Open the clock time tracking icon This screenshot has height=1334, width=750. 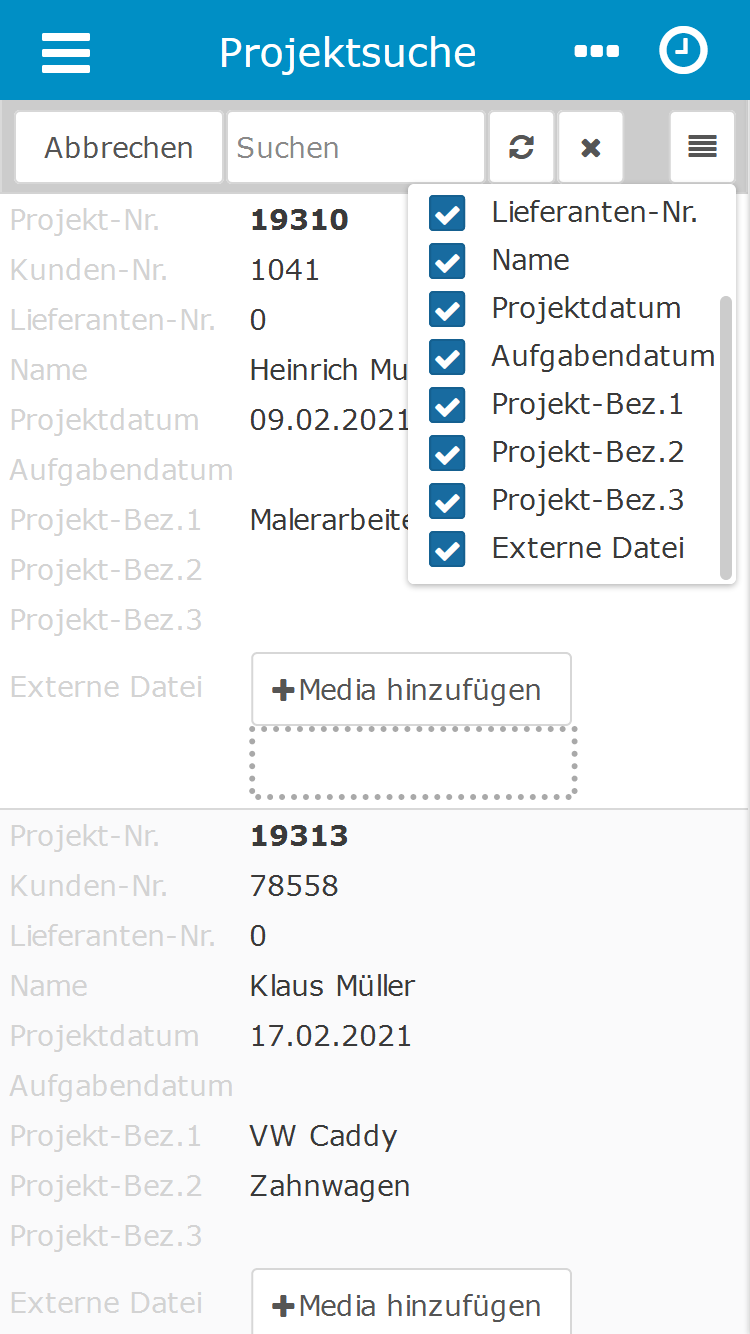pyautogui.click(x=683, y=51)
